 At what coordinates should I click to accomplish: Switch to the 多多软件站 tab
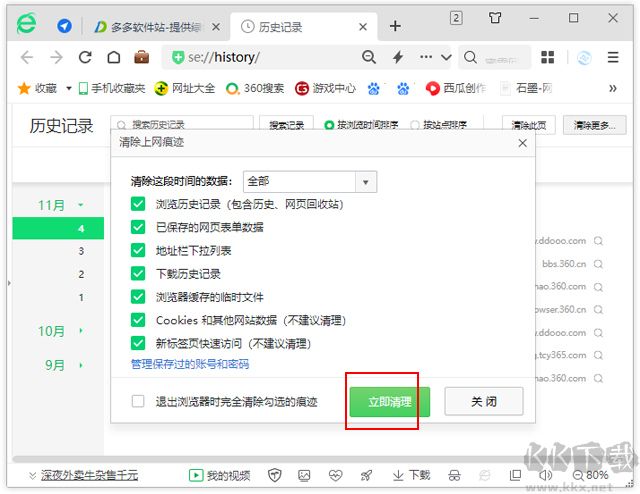[x=157, y=27]
